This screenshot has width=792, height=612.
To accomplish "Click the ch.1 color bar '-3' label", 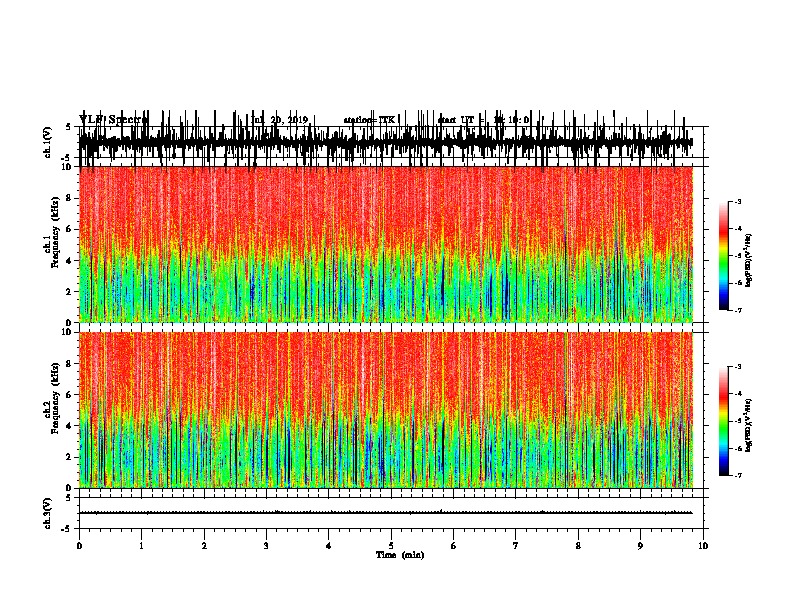I will (x=738, y=201).
